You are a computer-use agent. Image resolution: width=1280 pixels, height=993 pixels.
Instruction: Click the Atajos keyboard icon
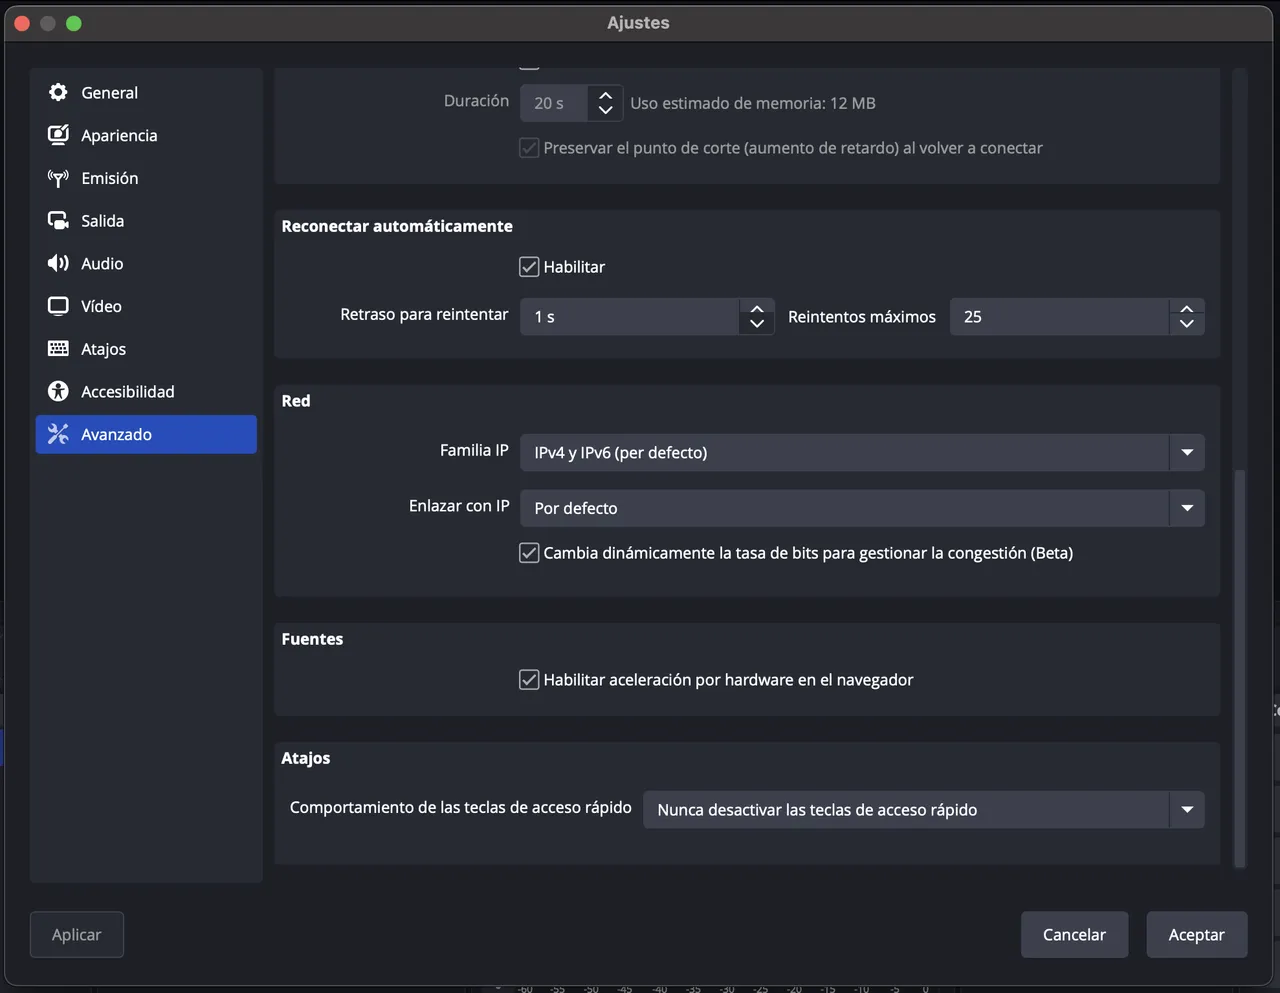58,349
